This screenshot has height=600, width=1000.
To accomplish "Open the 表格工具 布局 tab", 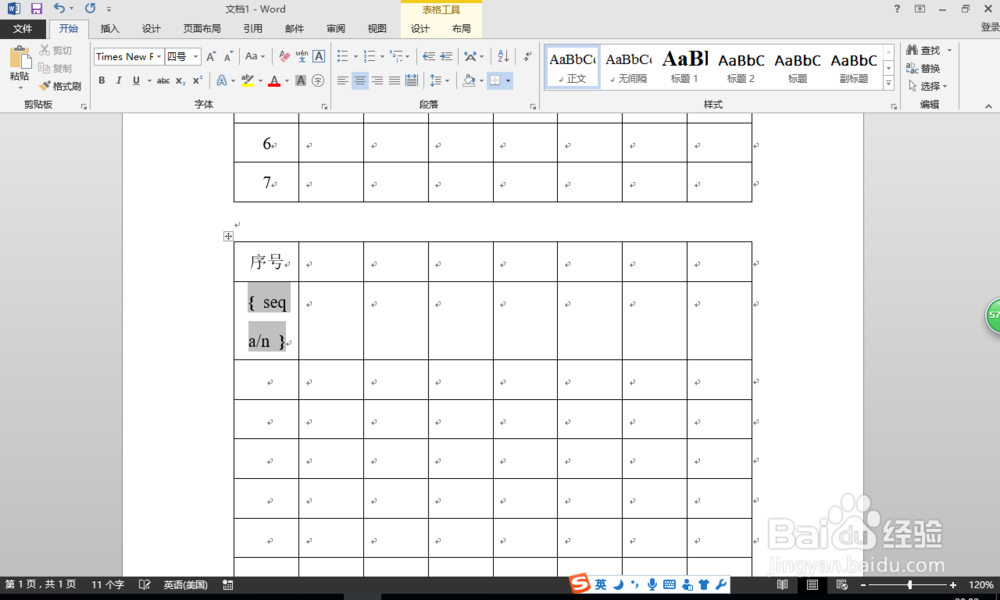I will (460, 28).
